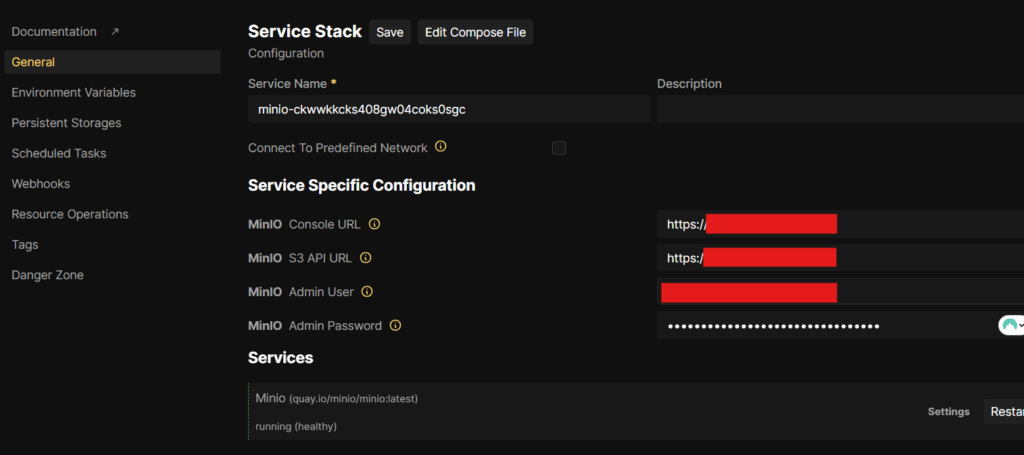Select General in the sidebar
The width and height of the screenshot is (1024, 455).
112,62
